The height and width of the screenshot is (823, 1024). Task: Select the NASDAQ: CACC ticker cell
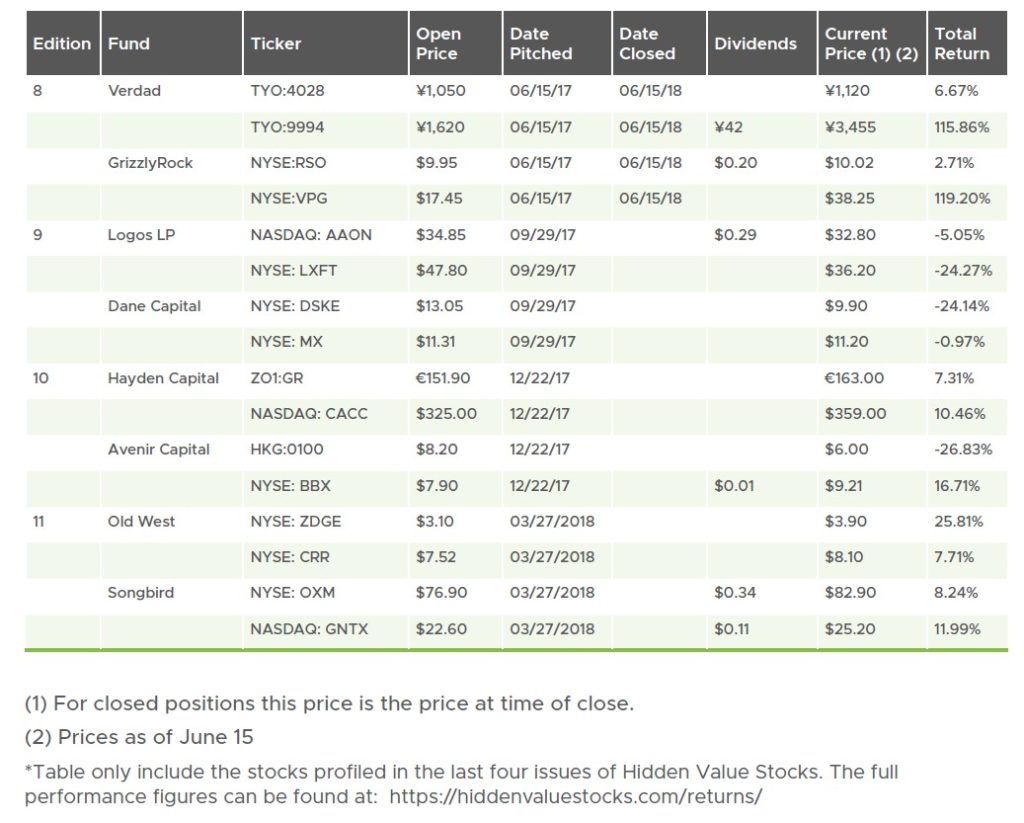tap(310, 414)
